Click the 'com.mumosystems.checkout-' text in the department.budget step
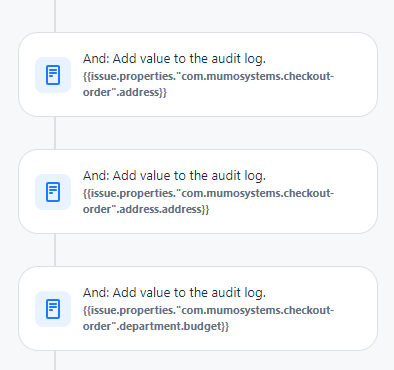This screenshot has height=370, width=394. 258,310
